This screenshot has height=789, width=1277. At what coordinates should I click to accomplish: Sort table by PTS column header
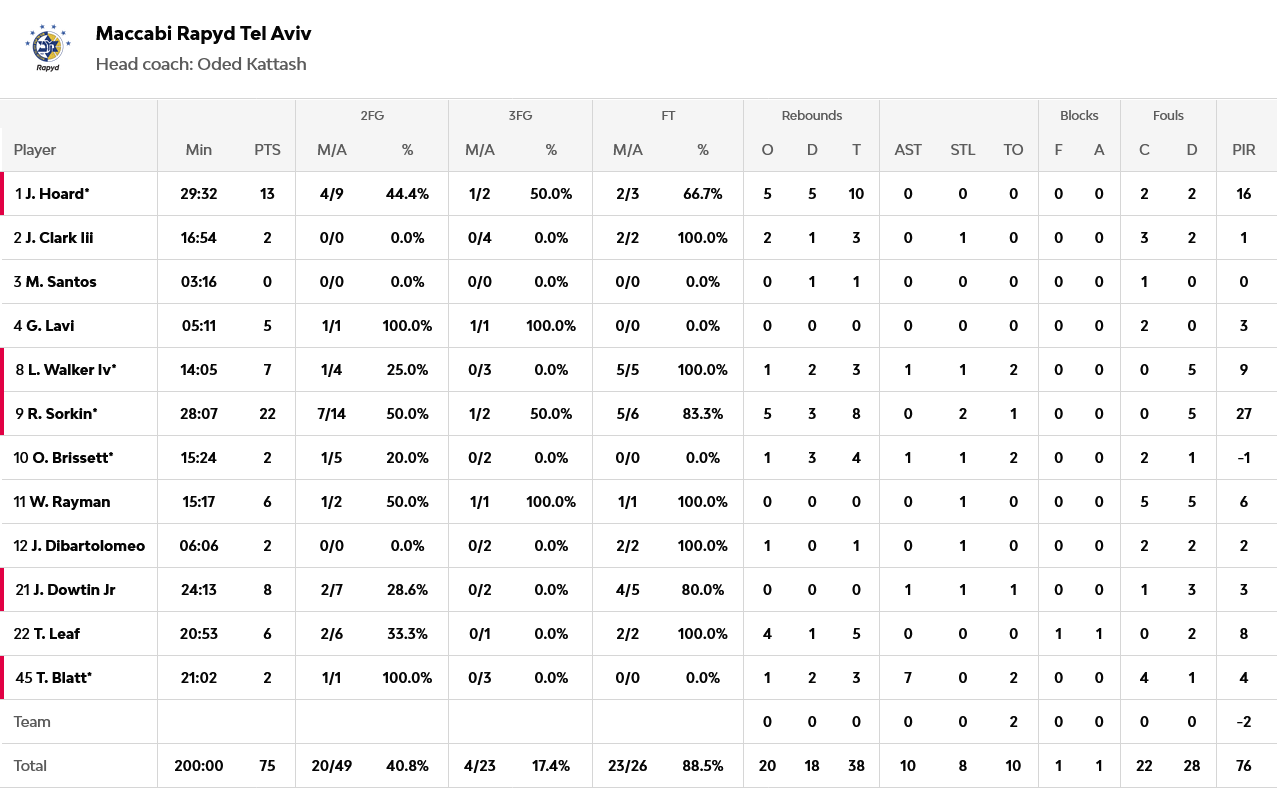tap(267, 150)
